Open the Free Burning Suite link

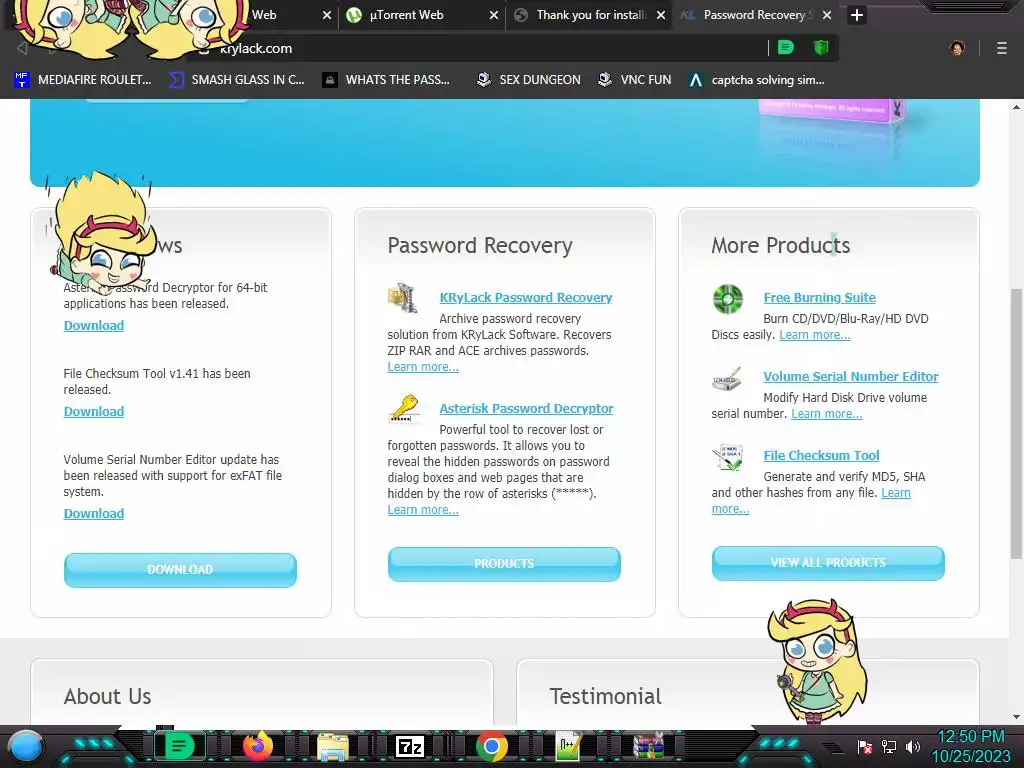pyautogui.click(x=820, y=297)
